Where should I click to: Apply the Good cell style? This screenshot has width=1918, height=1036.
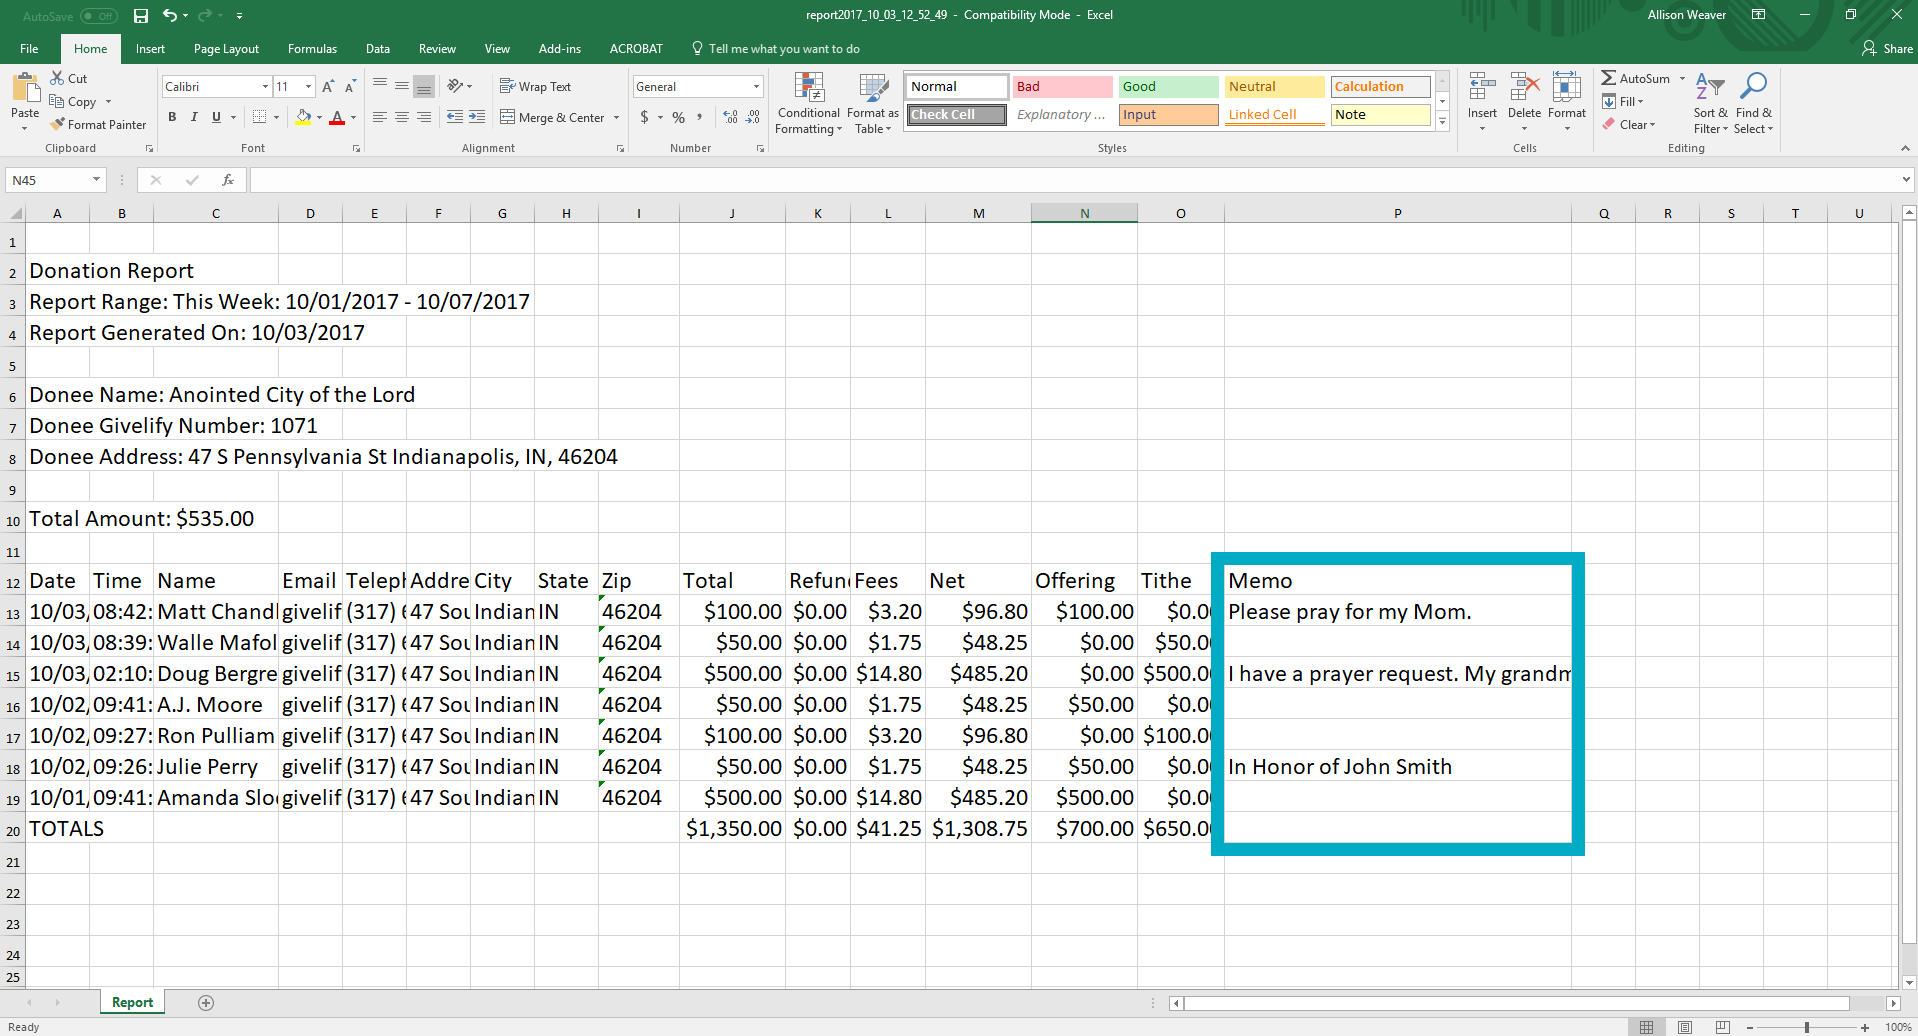(1167, 87)
